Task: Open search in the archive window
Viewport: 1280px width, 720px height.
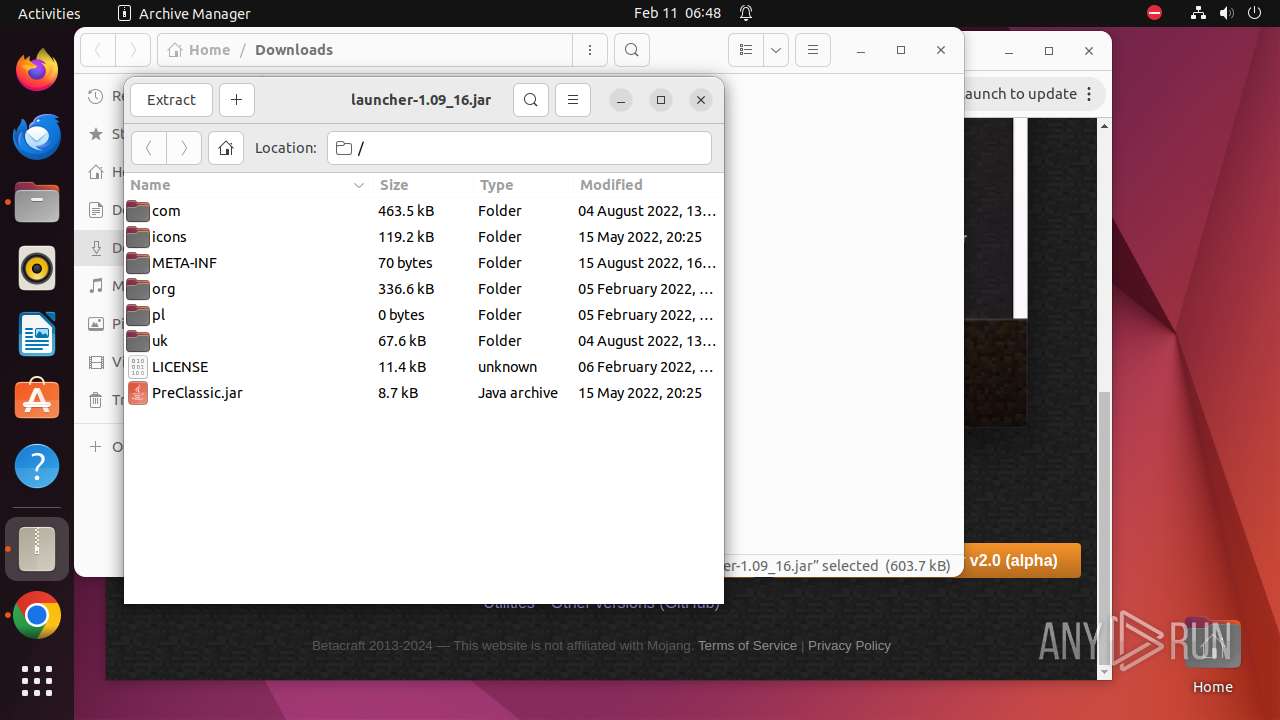Action: [531, 100]
